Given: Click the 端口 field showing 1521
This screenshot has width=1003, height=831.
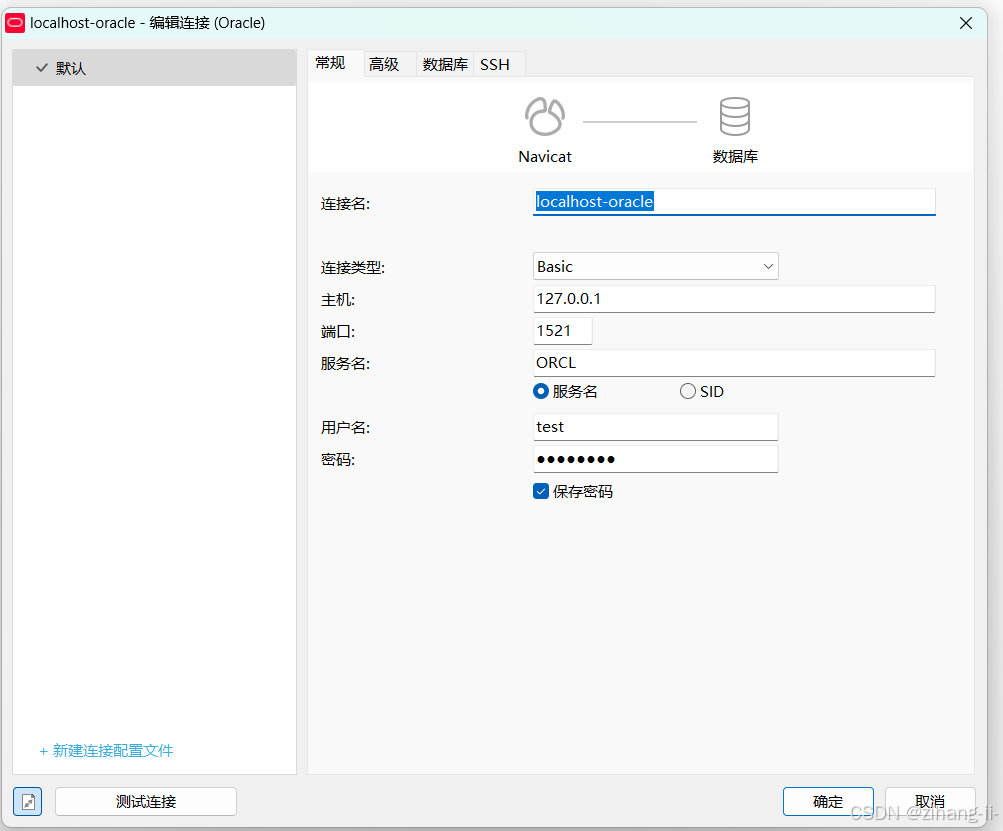Looking at the screenshot, I should pyautogui.click(x=562, y=331).
